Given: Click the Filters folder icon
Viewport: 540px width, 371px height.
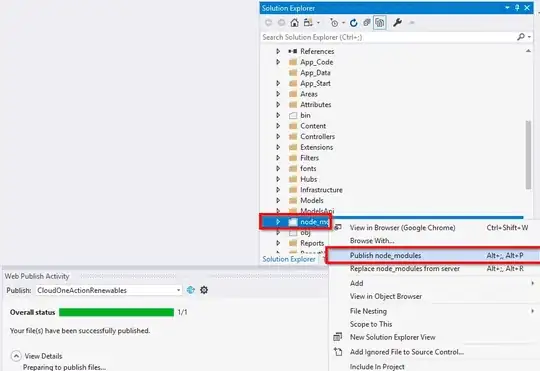Looking at the screenshot, I should click(x=293, y=158).
